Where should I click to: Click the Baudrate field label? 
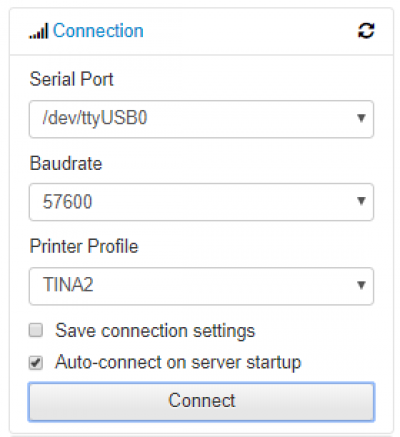(x=66, y=163)
